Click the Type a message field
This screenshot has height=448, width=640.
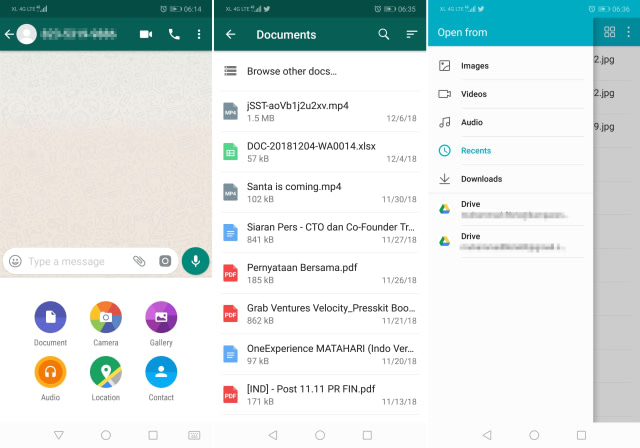point(78,261)
